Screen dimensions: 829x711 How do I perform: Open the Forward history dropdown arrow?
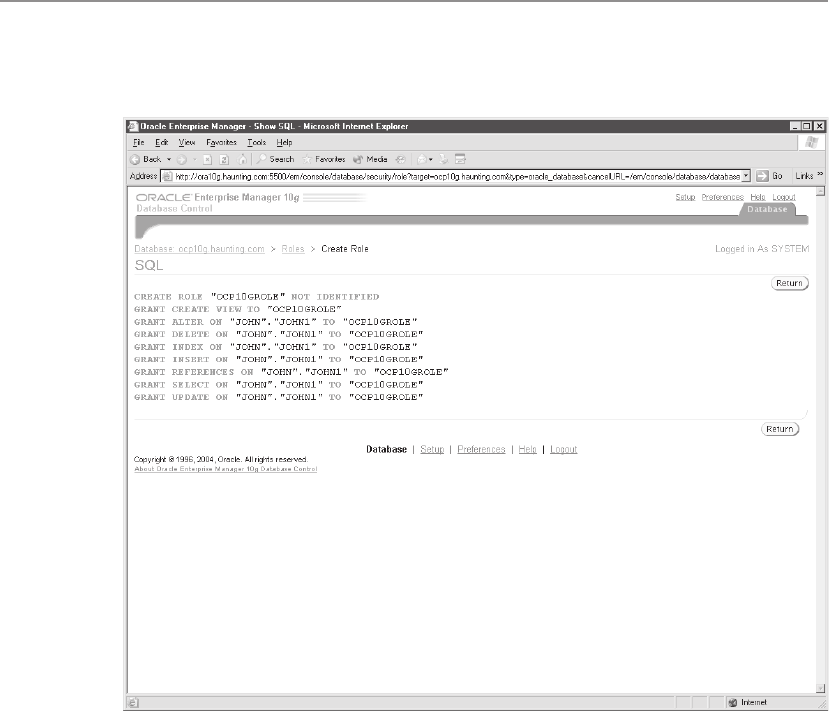coord(195,160)
